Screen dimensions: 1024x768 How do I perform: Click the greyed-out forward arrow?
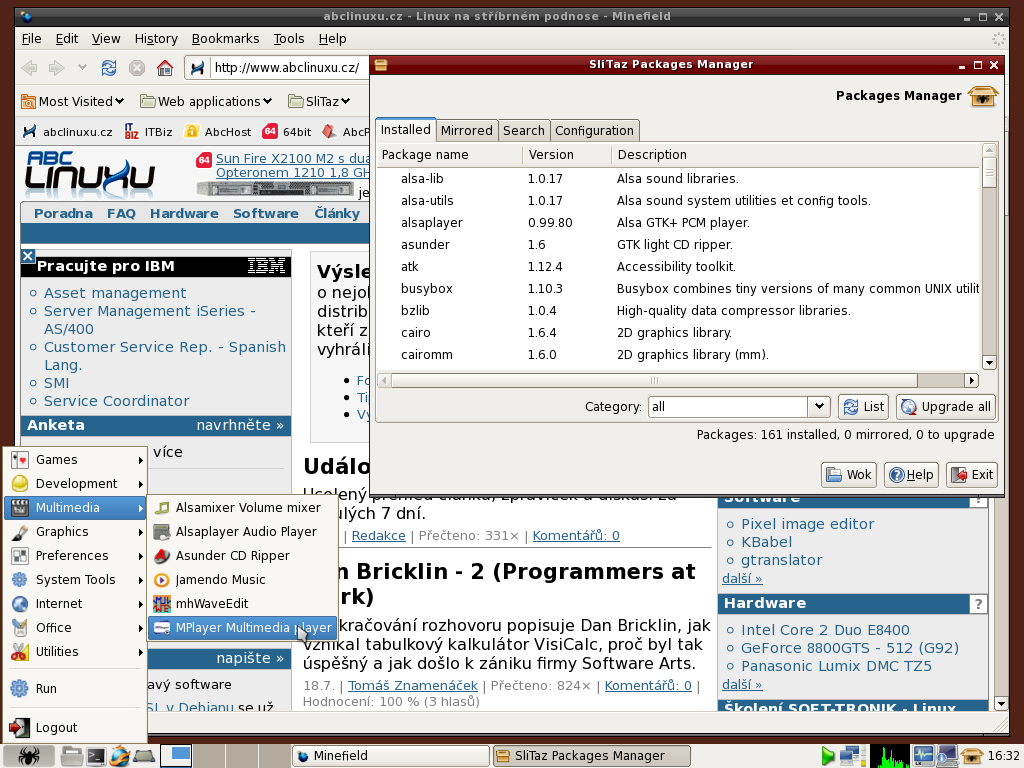(57, 67)
